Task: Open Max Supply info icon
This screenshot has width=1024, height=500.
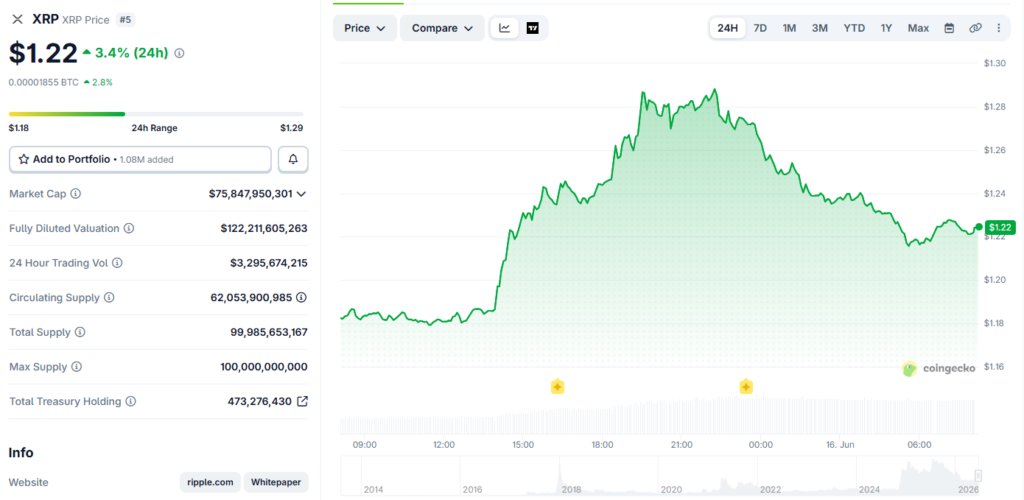Action: click(x=76, y=367)
